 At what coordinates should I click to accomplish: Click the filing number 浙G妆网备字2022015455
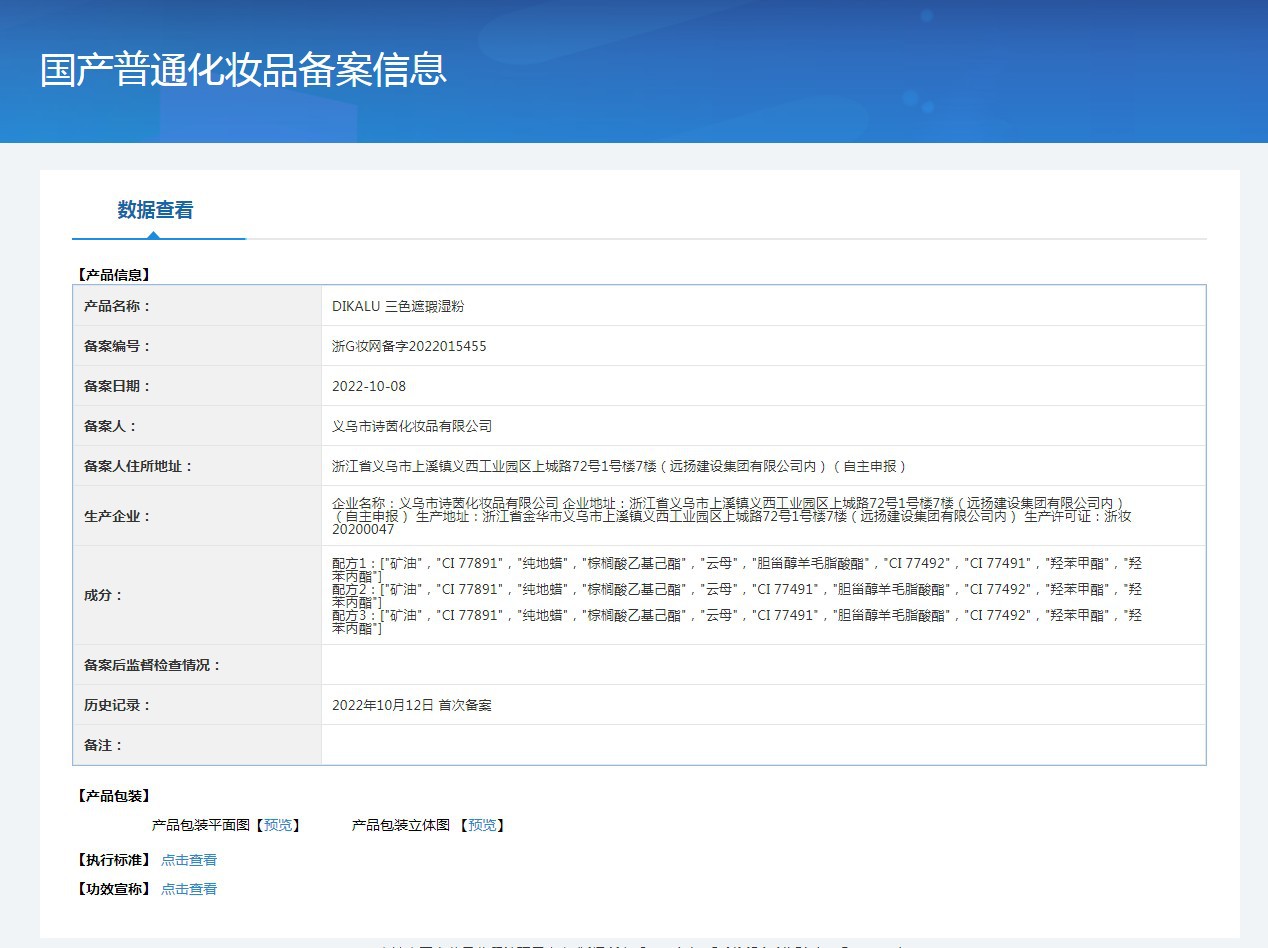coord(409,346)
